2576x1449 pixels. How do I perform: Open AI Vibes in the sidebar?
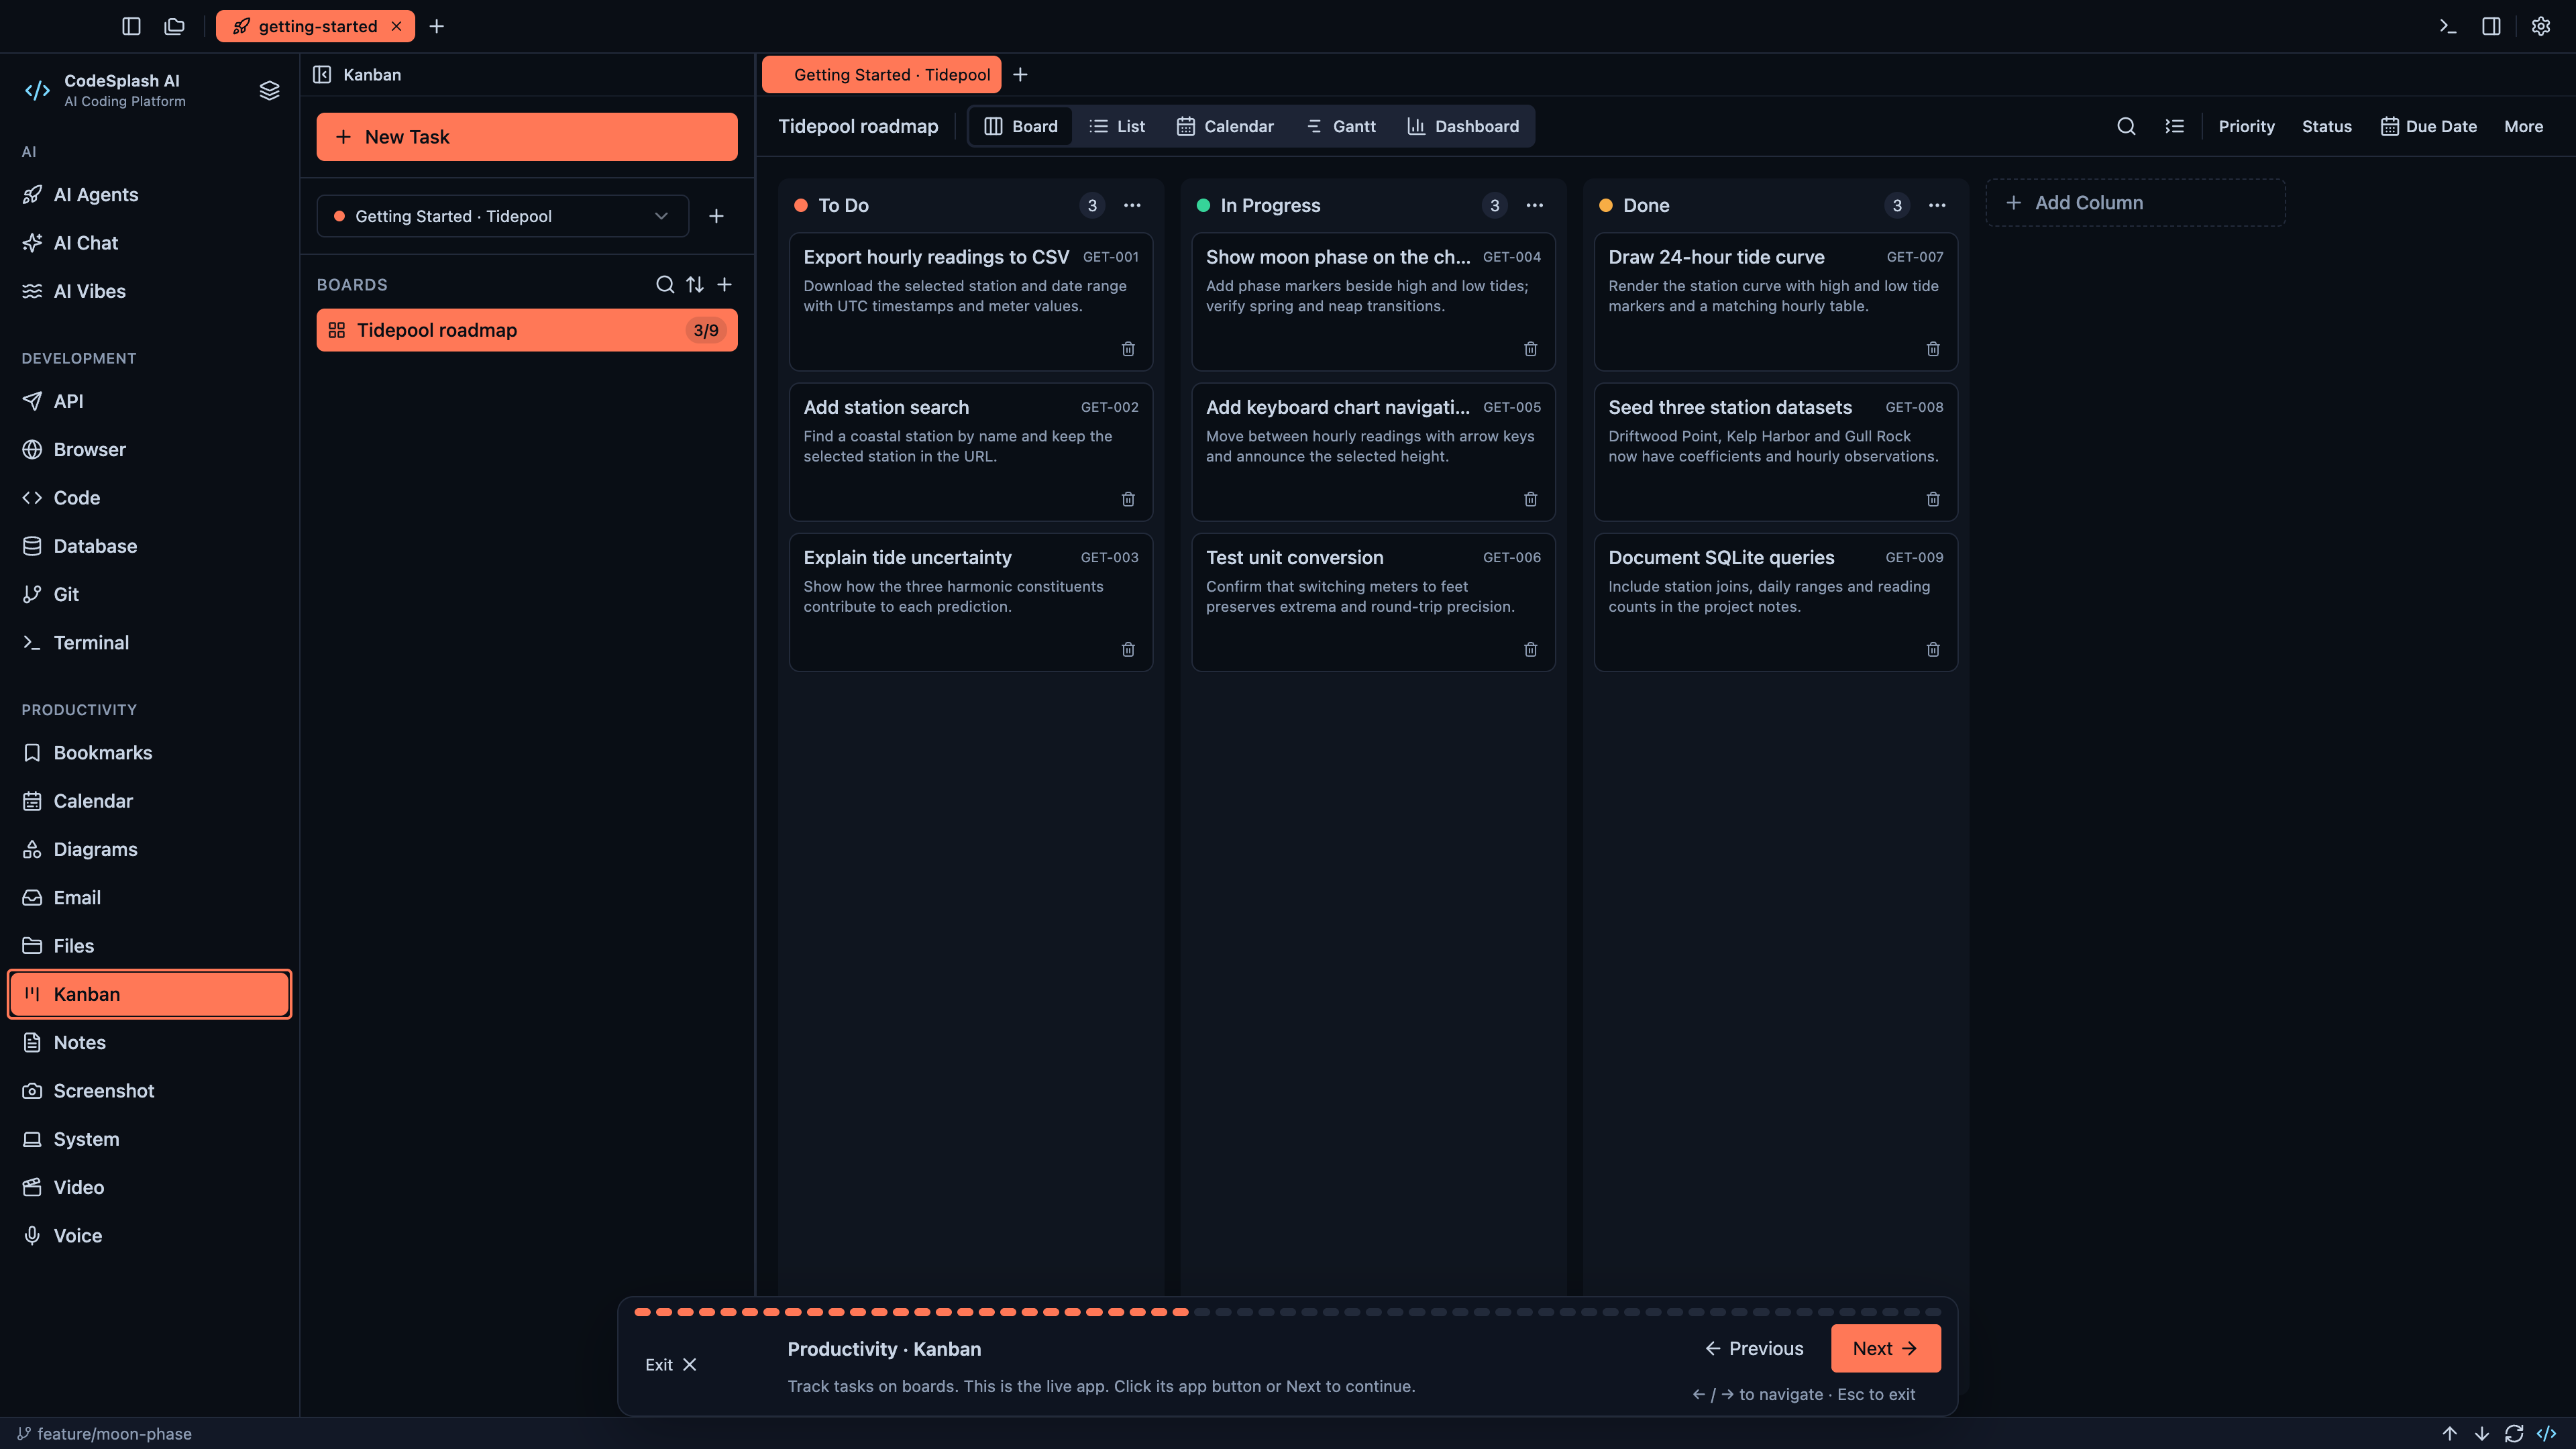149,291
